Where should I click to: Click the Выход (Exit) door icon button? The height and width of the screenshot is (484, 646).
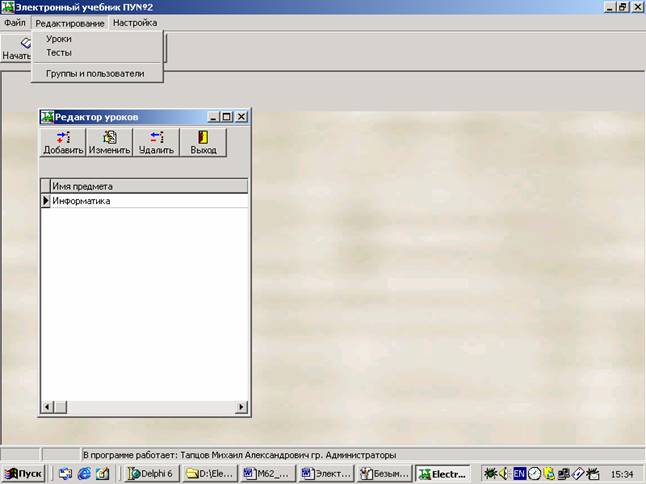pyautogui.click(x=203, y=143)
